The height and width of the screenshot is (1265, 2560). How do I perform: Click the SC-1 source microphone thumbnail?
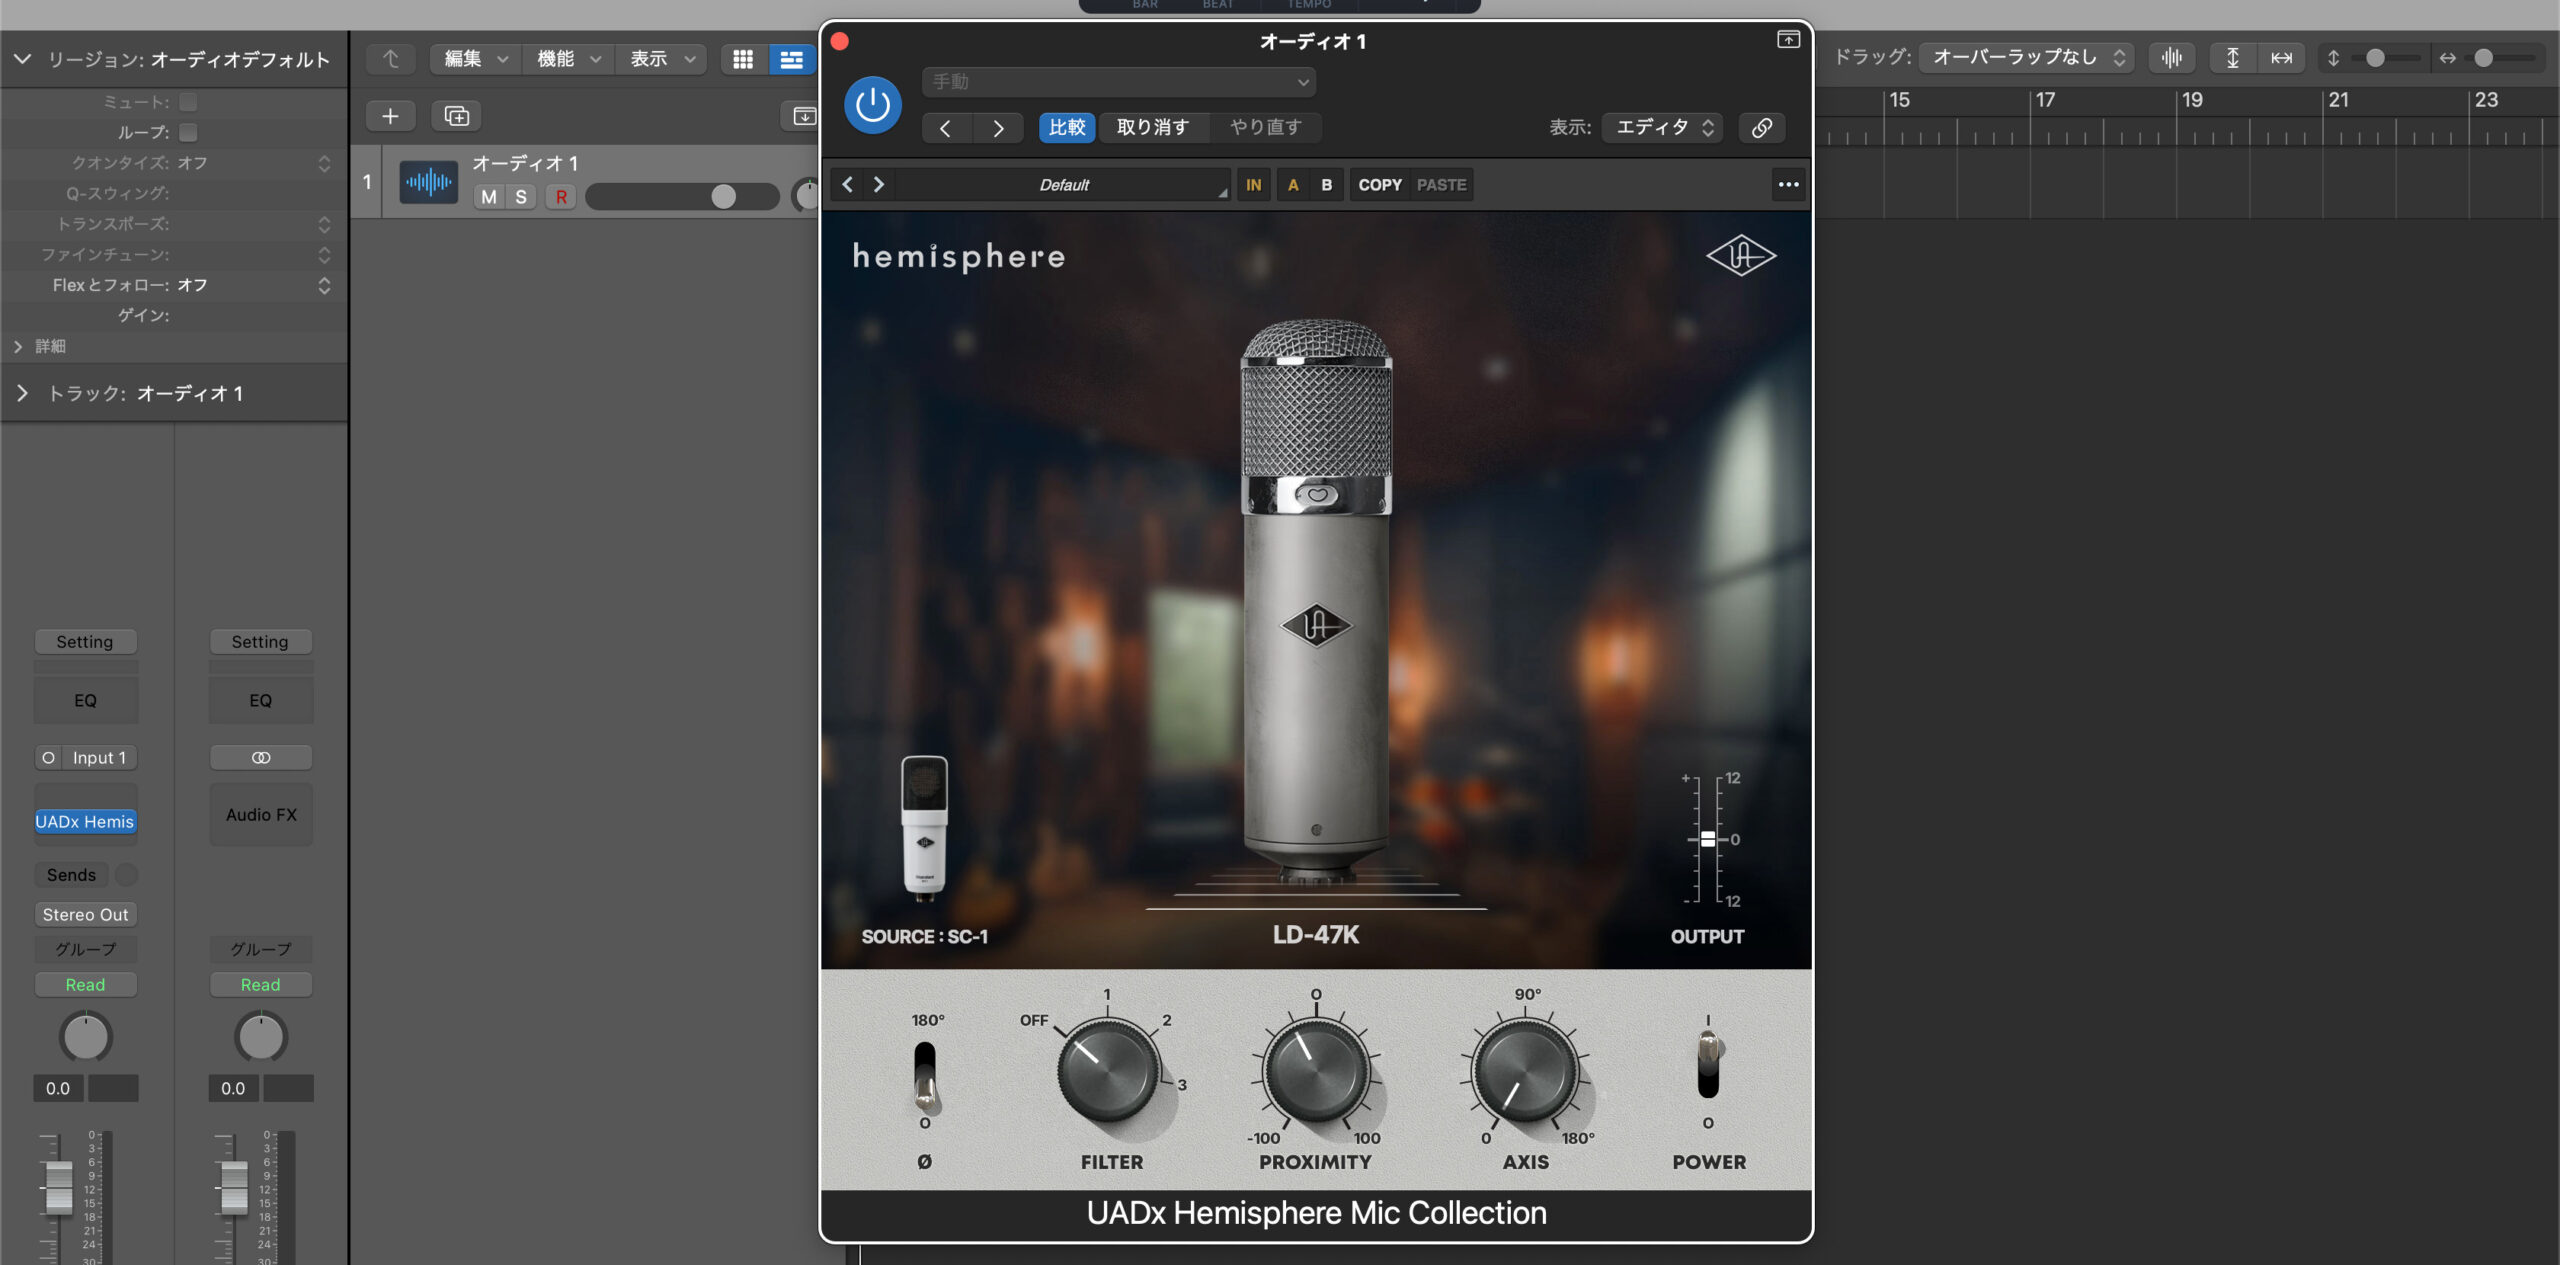(924, 827)
